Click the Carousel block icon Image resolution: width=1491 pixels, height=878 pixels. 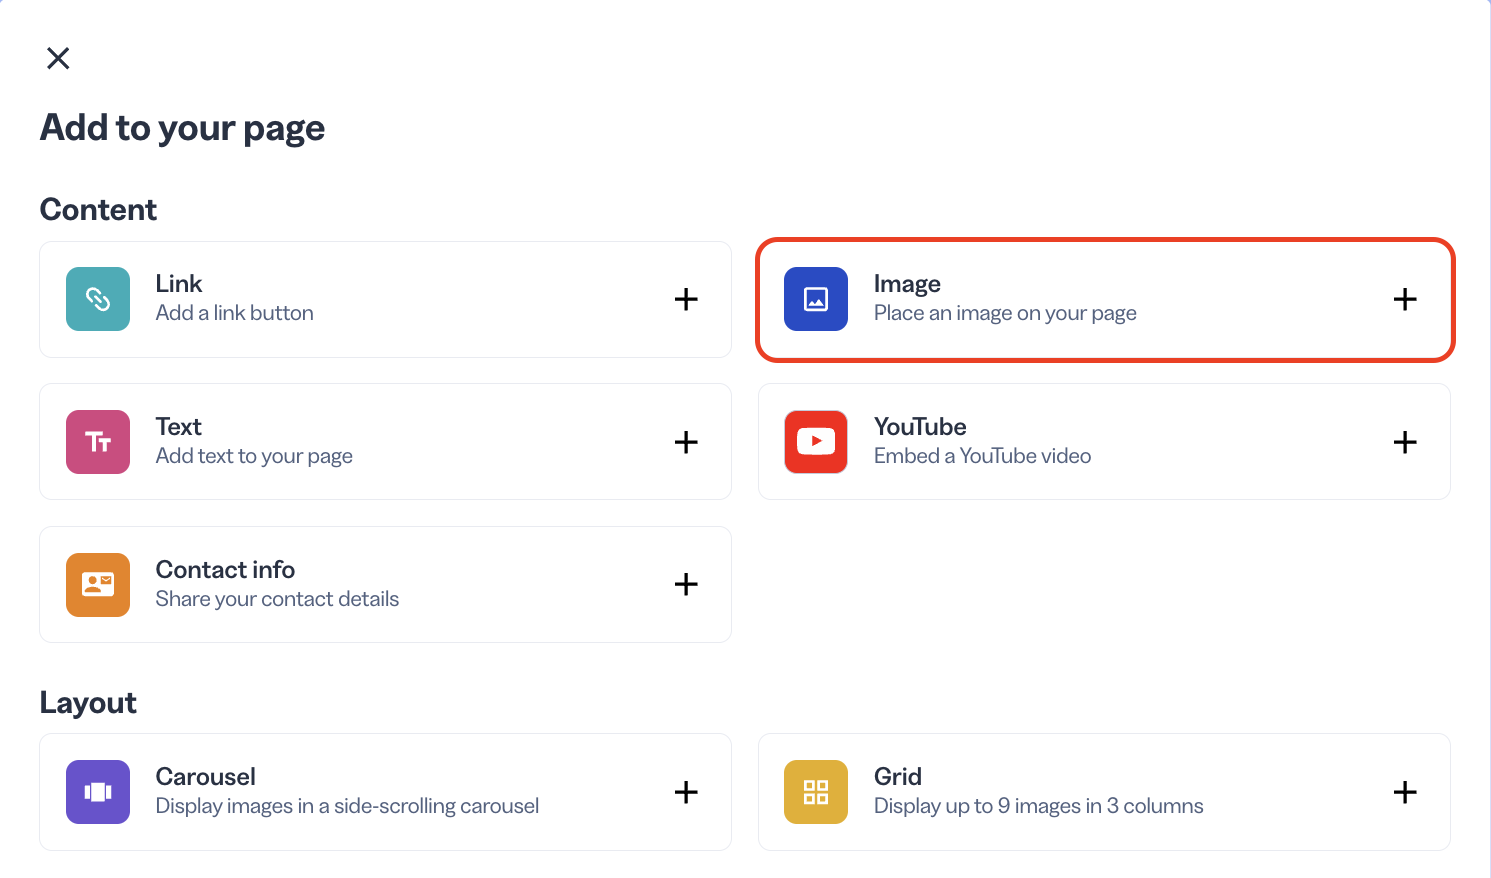97,792
